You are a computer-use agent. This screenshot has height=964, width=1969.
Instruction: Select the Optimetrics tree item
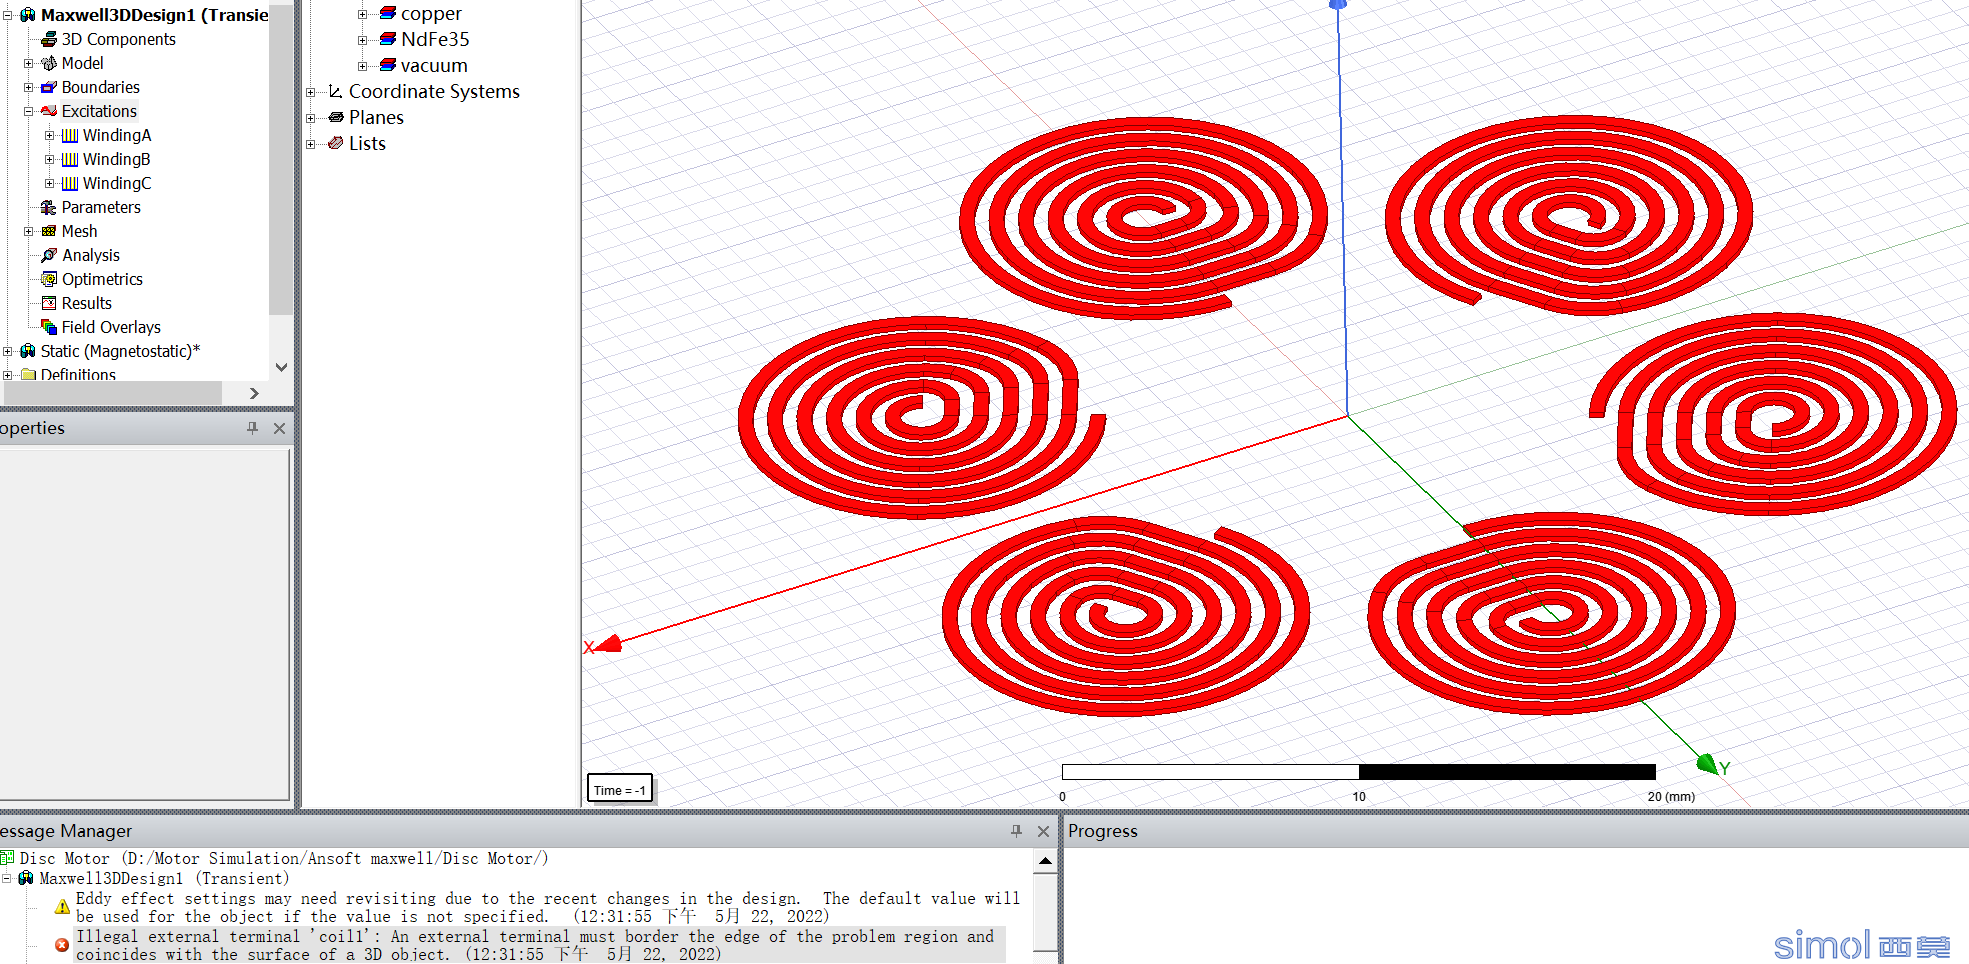(x=102, y=279)
